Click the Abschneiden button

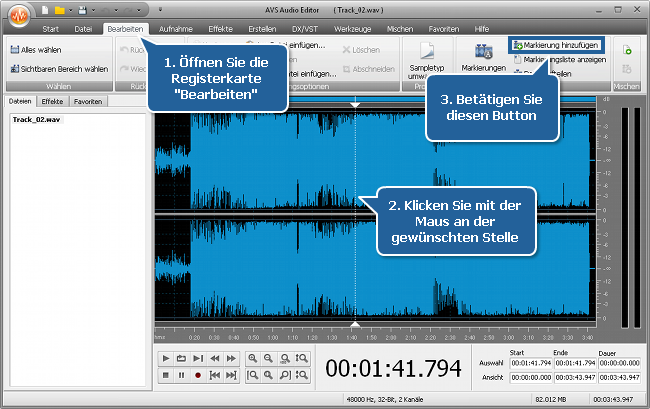tap(369, 69)
